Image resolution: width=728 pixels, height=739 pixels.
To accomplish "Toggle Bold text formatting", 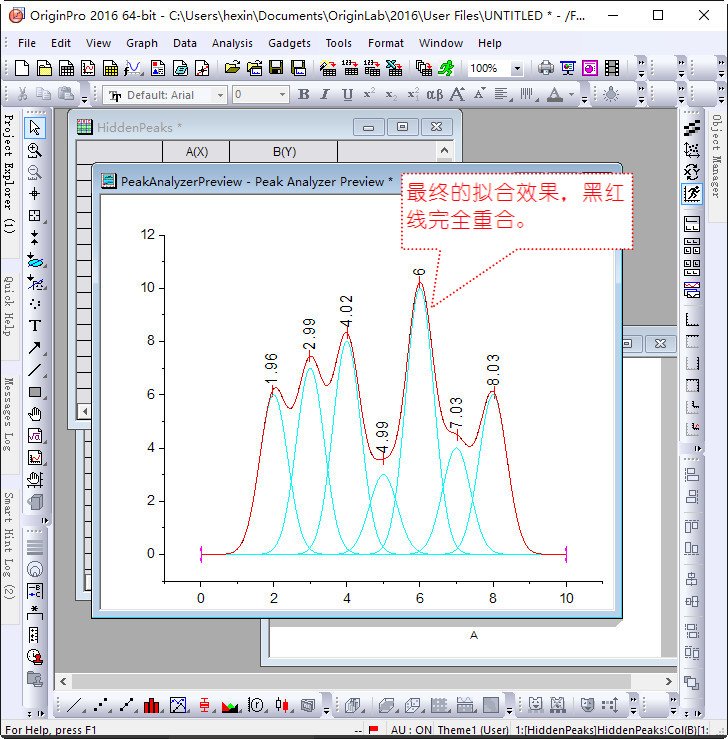I will point(304,95).
